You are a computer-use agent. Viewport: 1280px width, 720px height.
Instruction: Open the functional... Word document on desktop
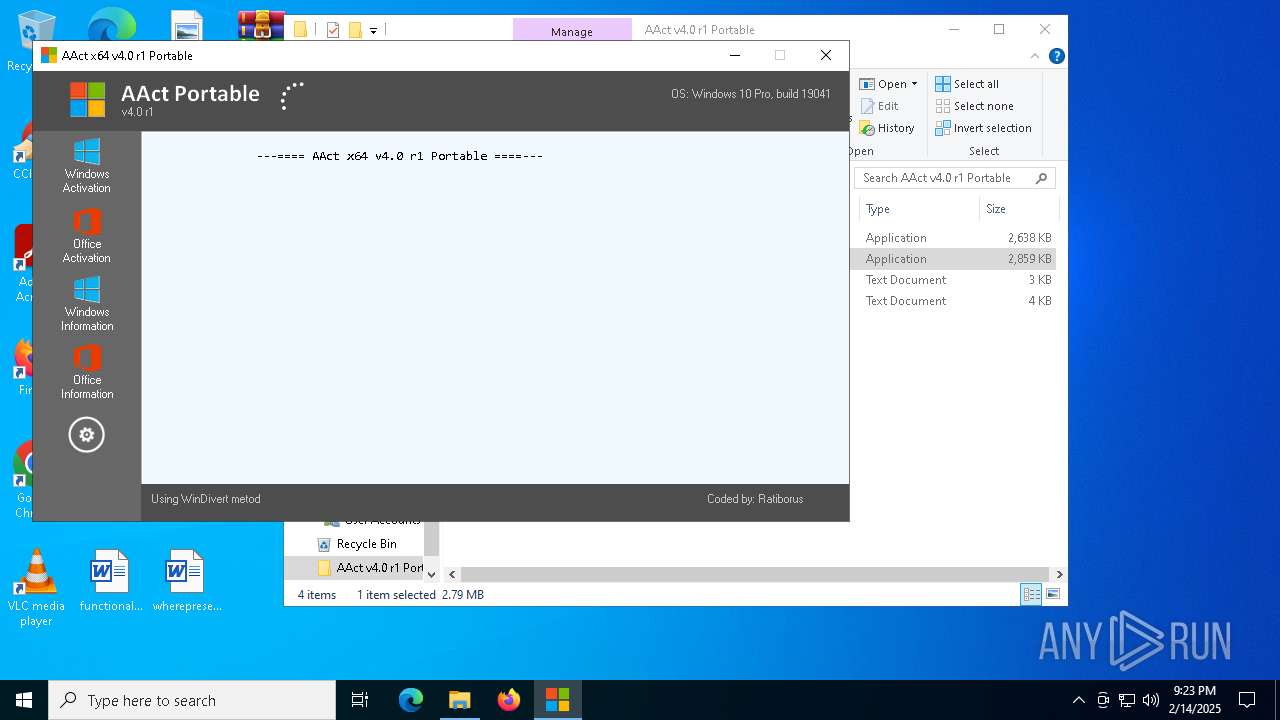point(111,580)
